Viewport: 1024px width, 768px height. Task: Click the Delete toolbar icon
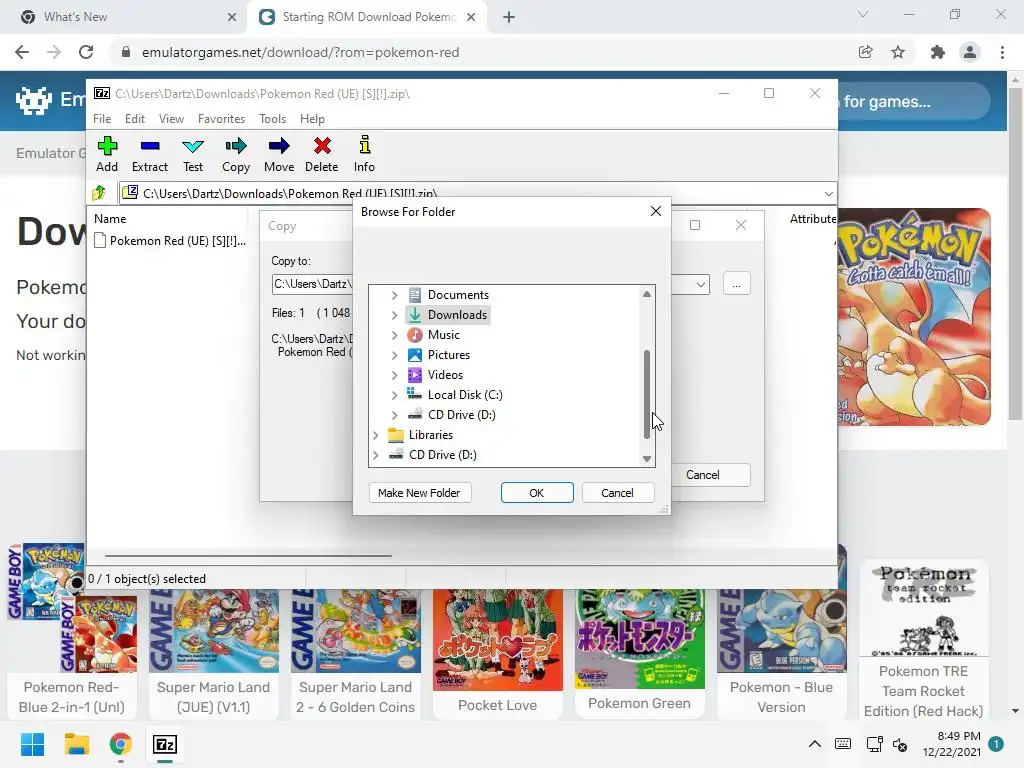click(322, 154)
